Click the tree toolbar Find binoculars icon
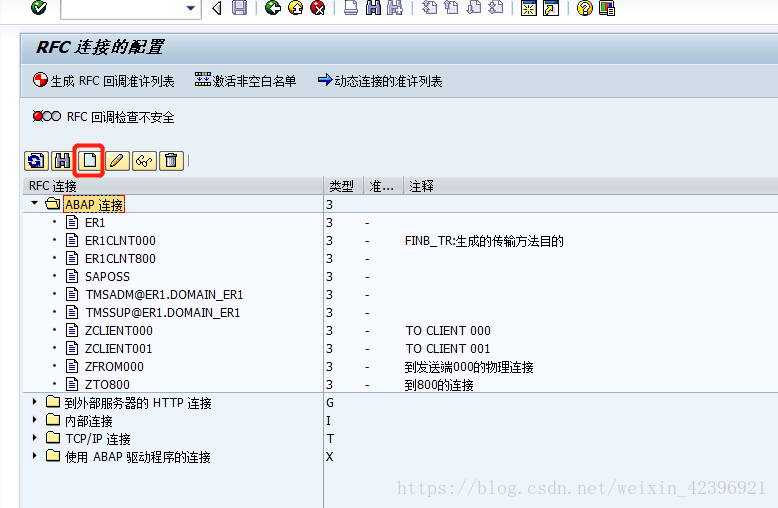This screenshot has width=778, height=508. [x=63, y=161]
